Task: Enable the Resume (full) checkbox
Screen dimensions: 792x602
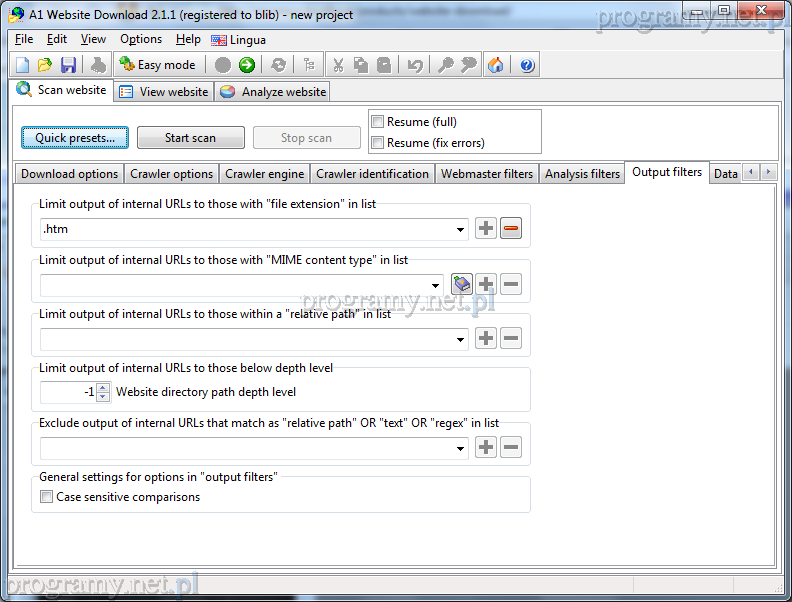Action: point(378,122)
